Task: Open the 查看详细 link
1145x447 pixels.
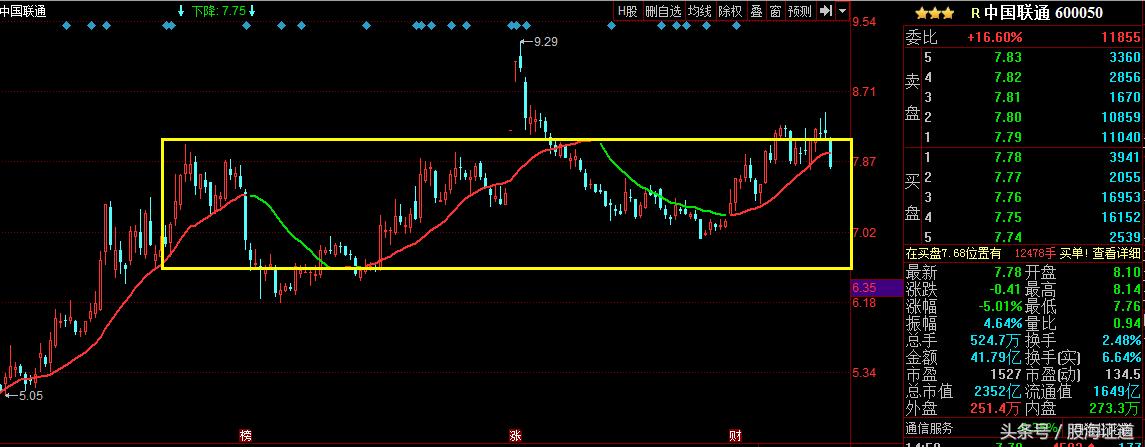Action: point(1114,253)
